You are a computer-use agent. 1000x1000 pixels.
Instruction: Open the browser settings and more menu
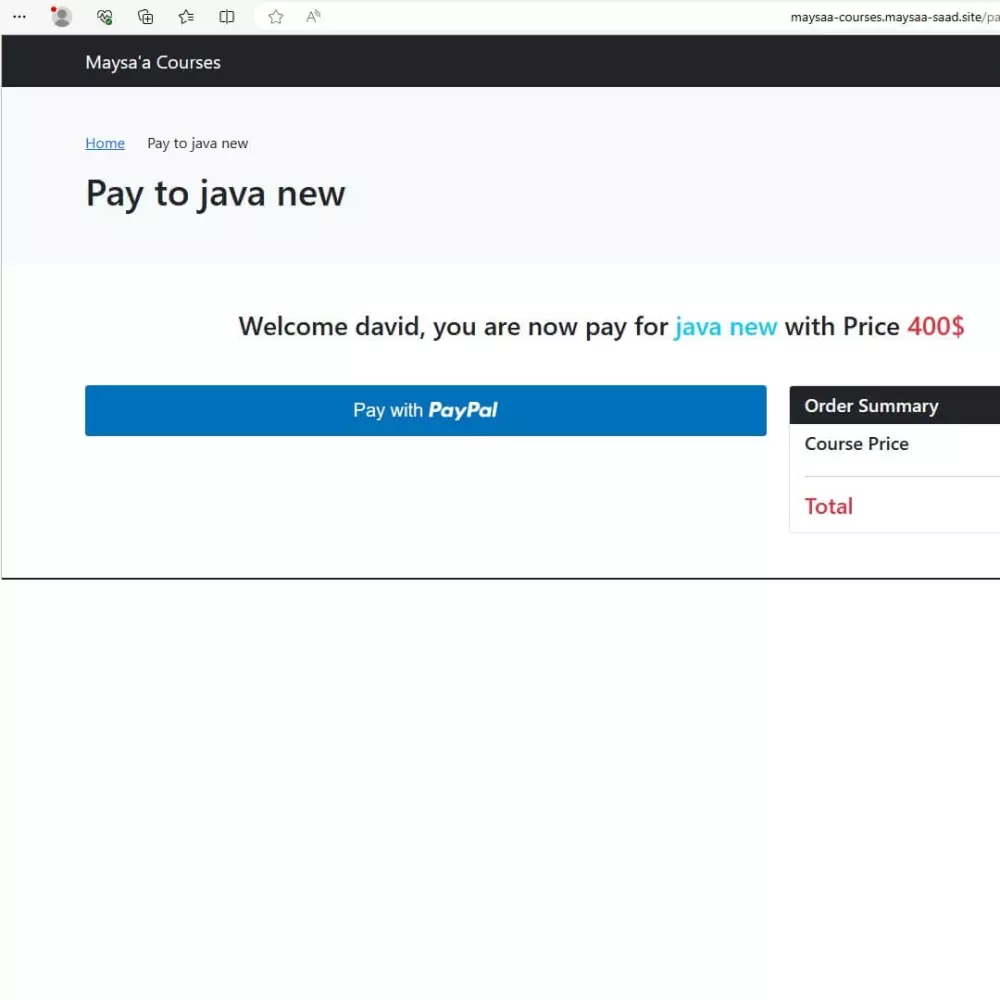[x=20, y=17]
